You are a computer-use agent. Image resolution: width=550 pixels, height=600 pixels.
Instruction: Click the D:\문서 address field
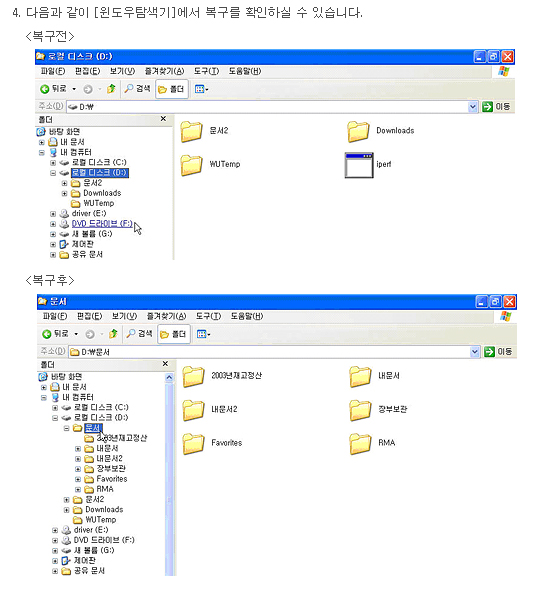pyautogui.click(x=269, y=352)
